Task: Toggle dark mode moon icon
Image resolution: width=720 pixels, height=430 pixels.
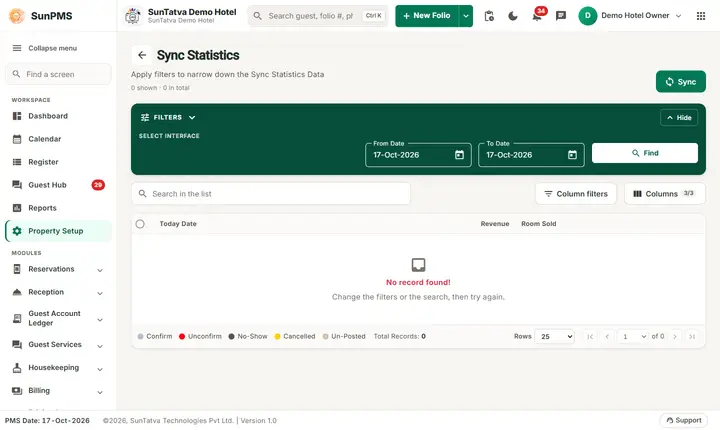Action: coord(513,16)
